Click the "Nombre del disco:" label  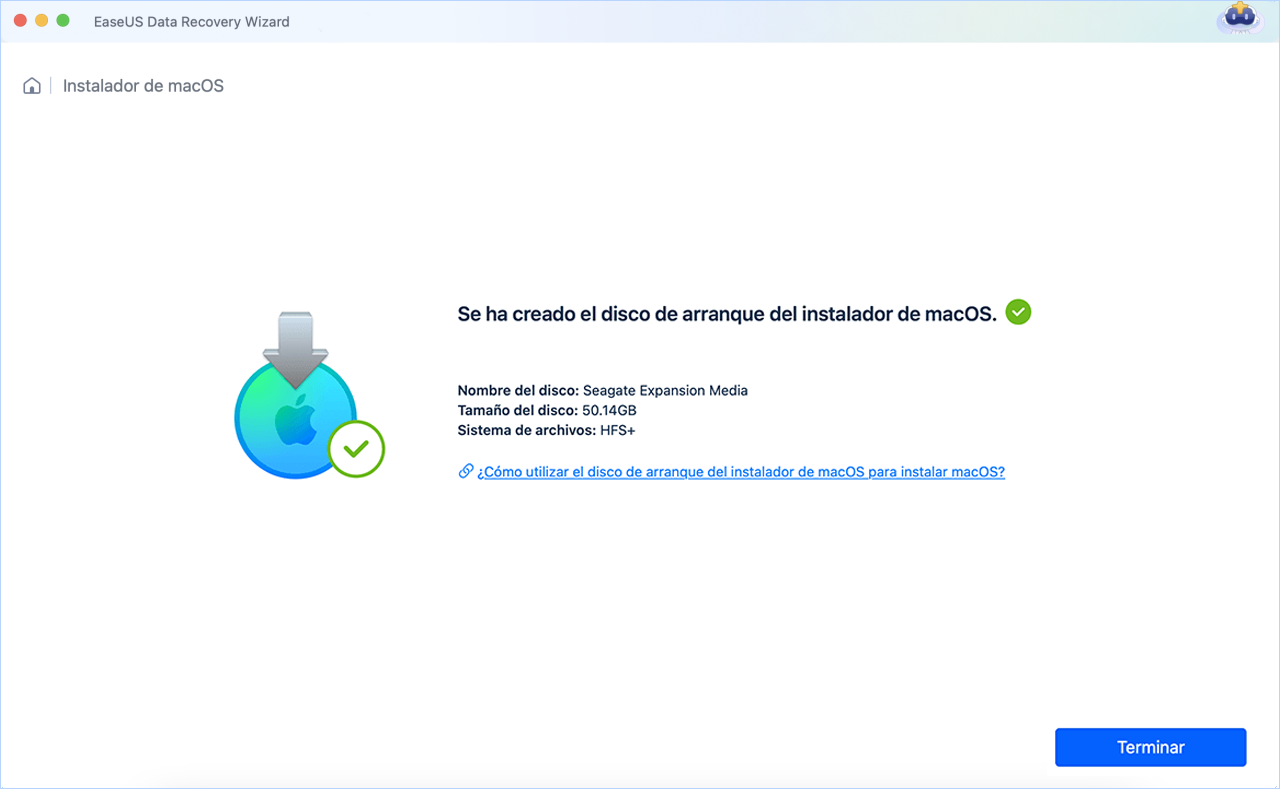pyautogui.click(x=518, y=390)
